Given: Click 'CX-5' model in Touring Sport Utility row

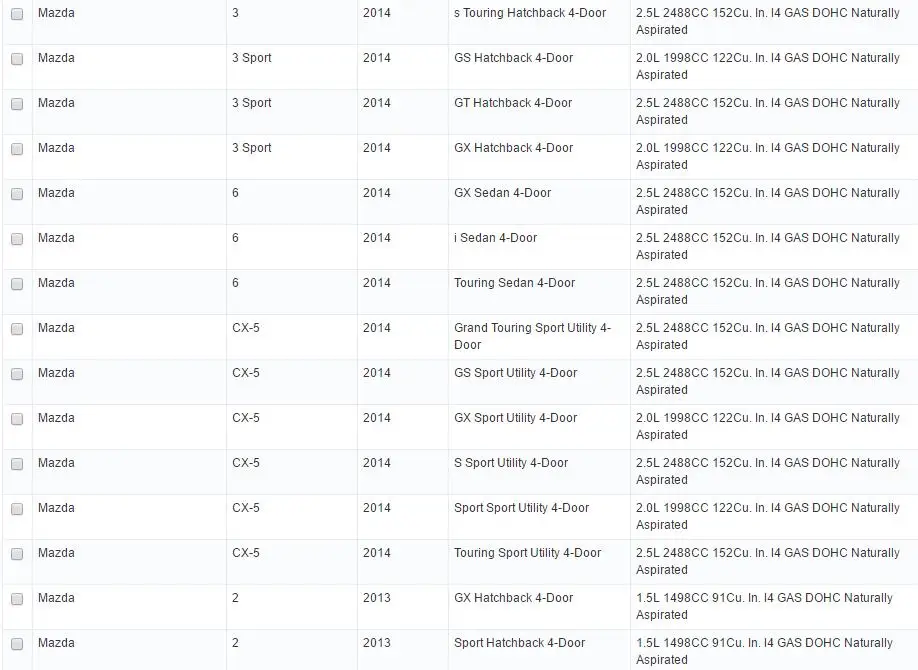Looking at the screenshot, I should (246, 553).
